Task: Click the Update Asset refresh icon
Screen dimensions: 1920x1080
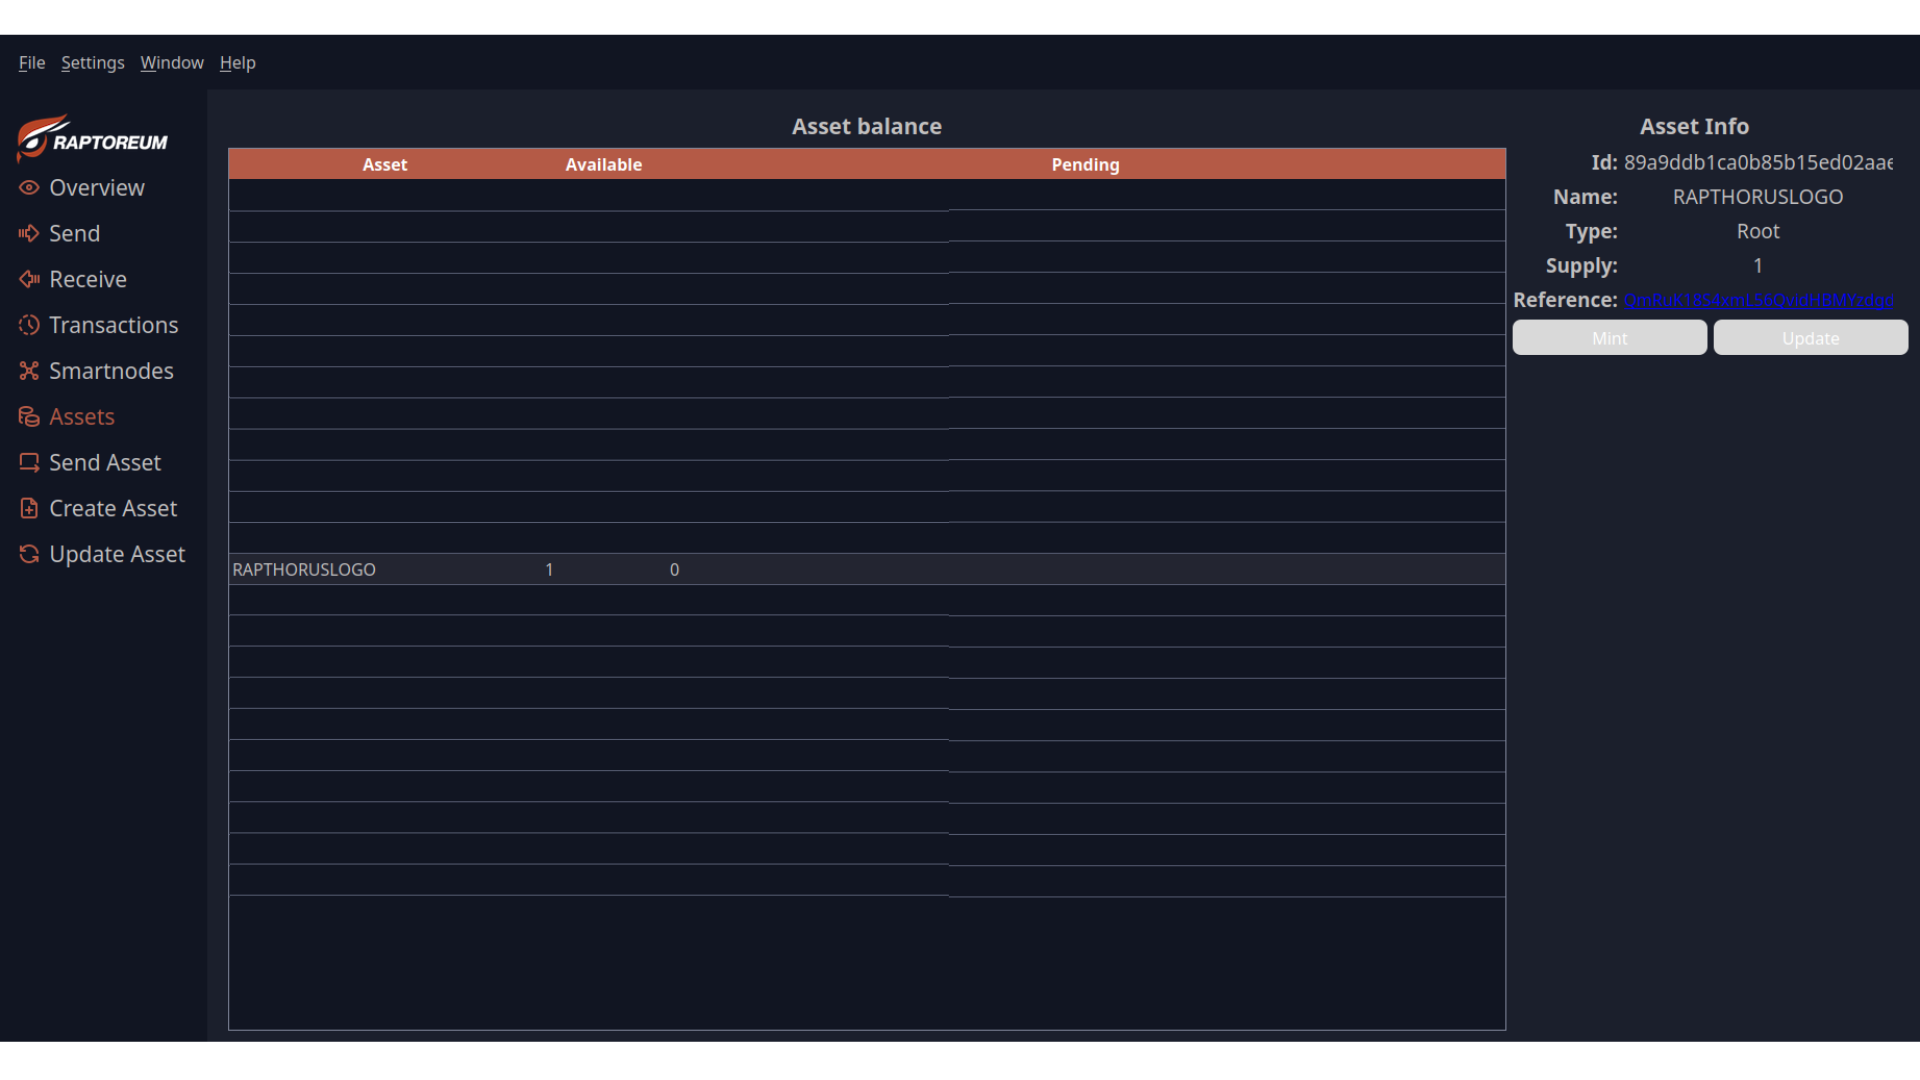Action: [x=29, y=554]
